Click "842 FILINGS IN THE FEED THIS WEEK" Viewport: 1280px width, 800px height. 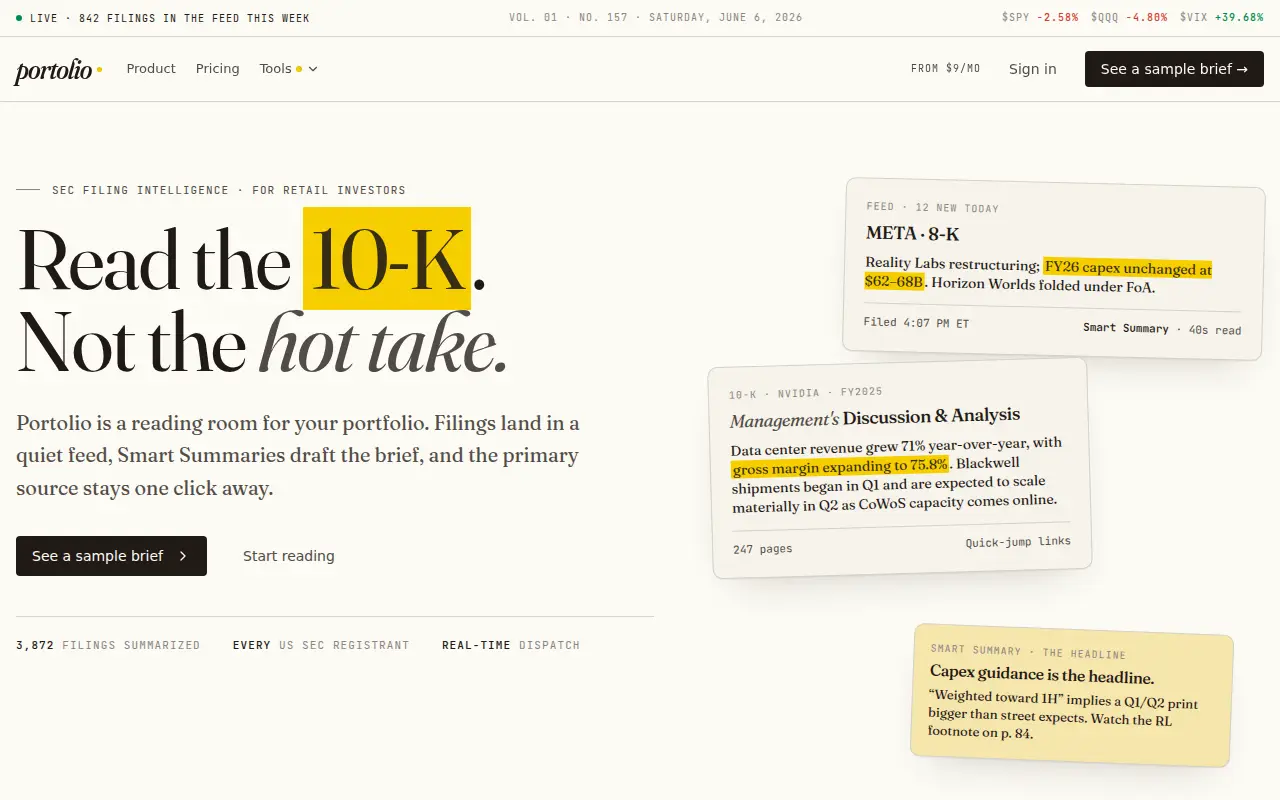click(194, 18)
